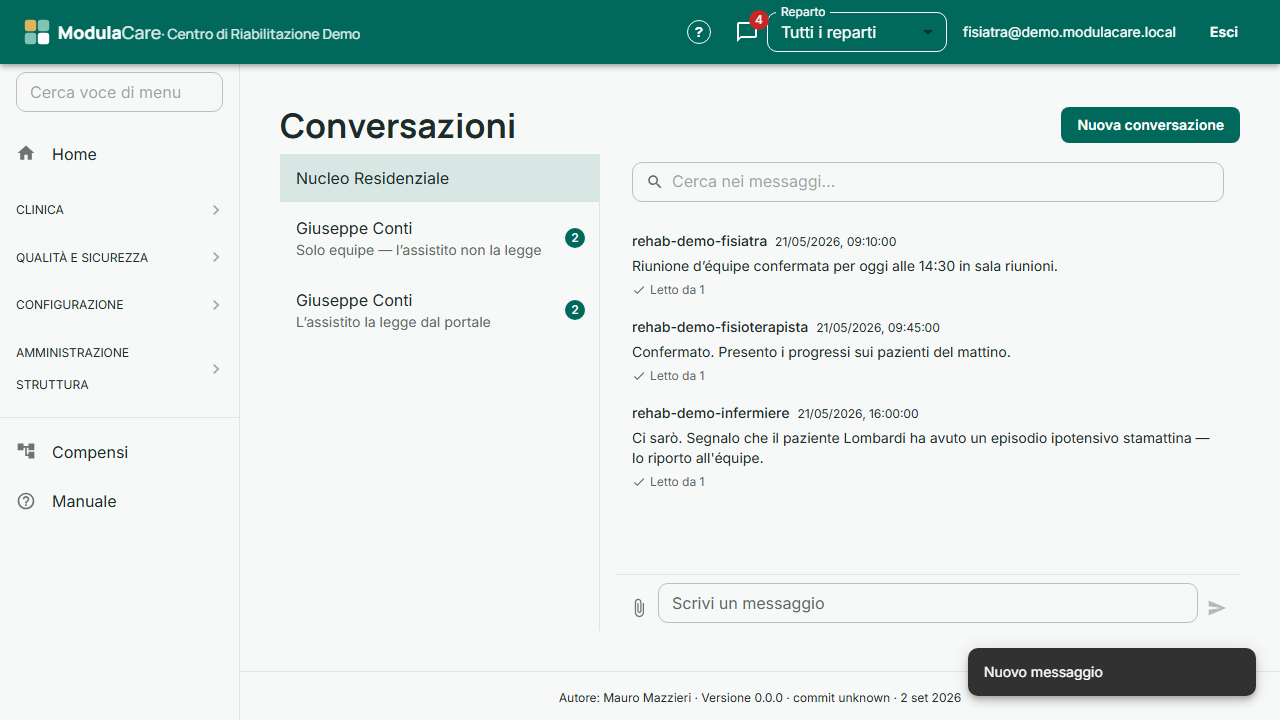The width and height of the screenshot is (1280, 720).
Task: Expand the CLINICA menu section
Action: (119, 210)
